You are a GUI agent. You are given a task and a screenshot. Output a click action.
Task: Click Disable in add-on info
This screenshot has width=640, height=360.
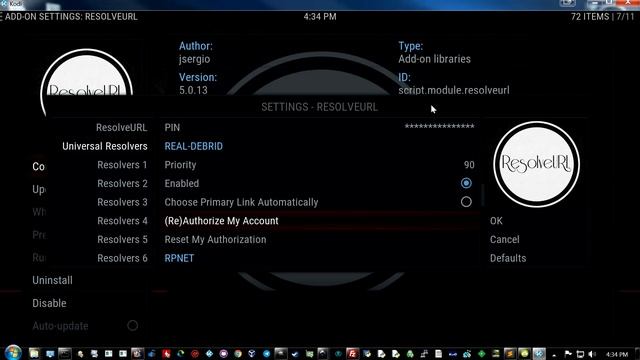point(49,303)
